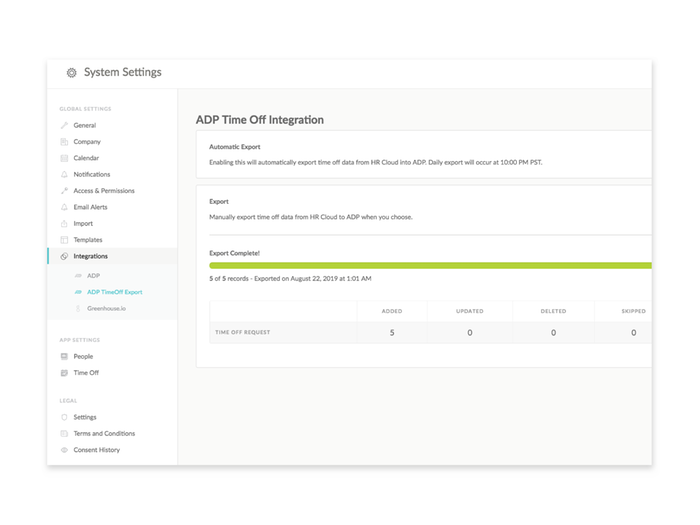
Task: Click the System Settings gear icon
Action: pyautogui.click(x=71, y=72)
